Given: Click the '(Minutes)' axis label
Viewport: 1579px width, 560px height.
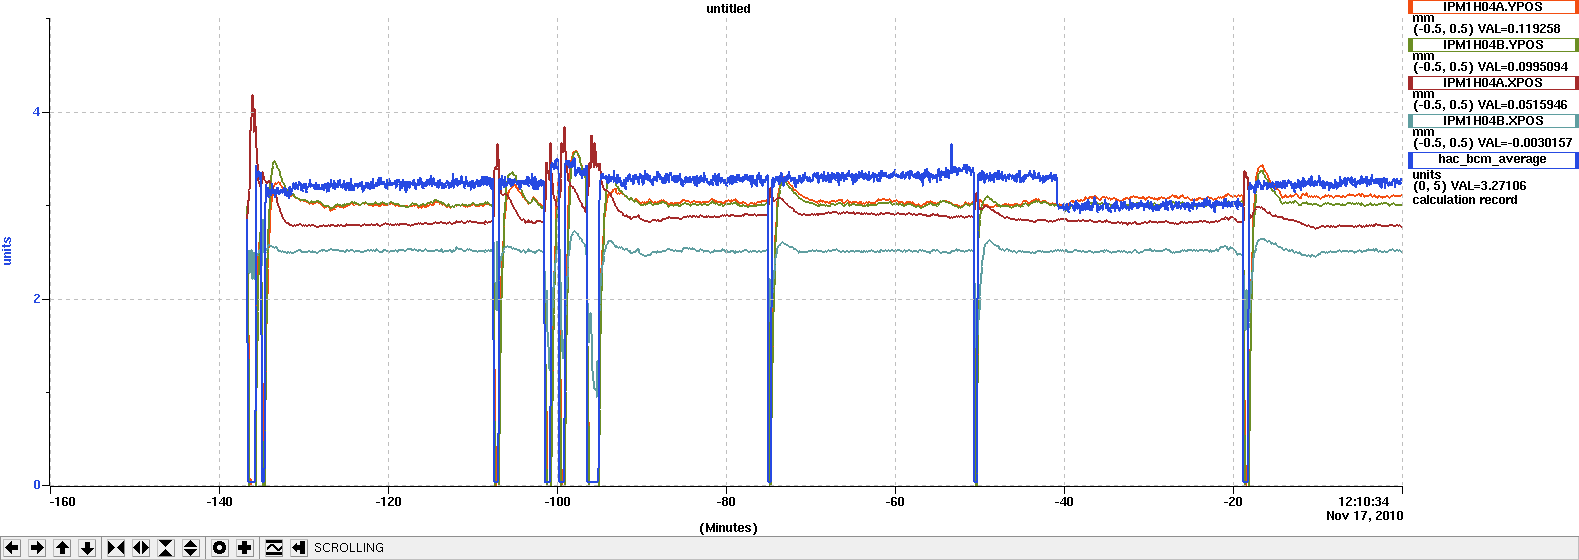Looking at the screenshot, I should 728,528.
